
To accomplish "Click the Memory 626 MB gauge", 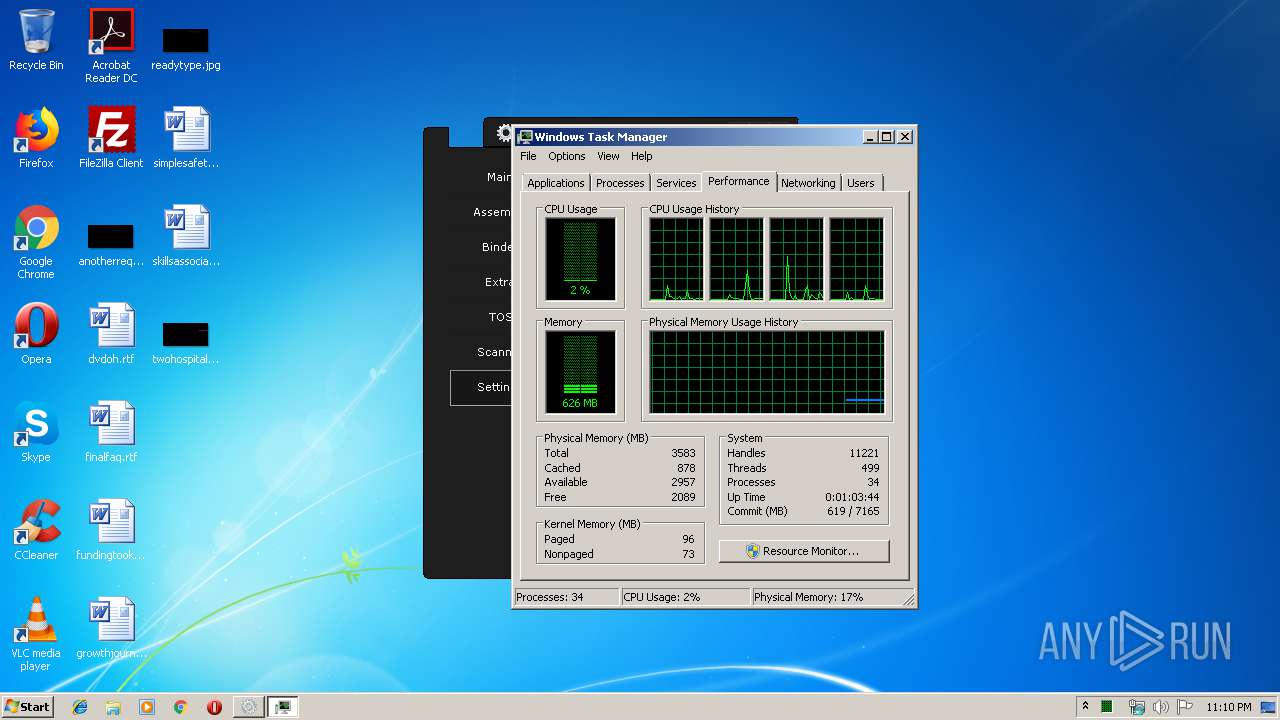I will tap(580, 372).
